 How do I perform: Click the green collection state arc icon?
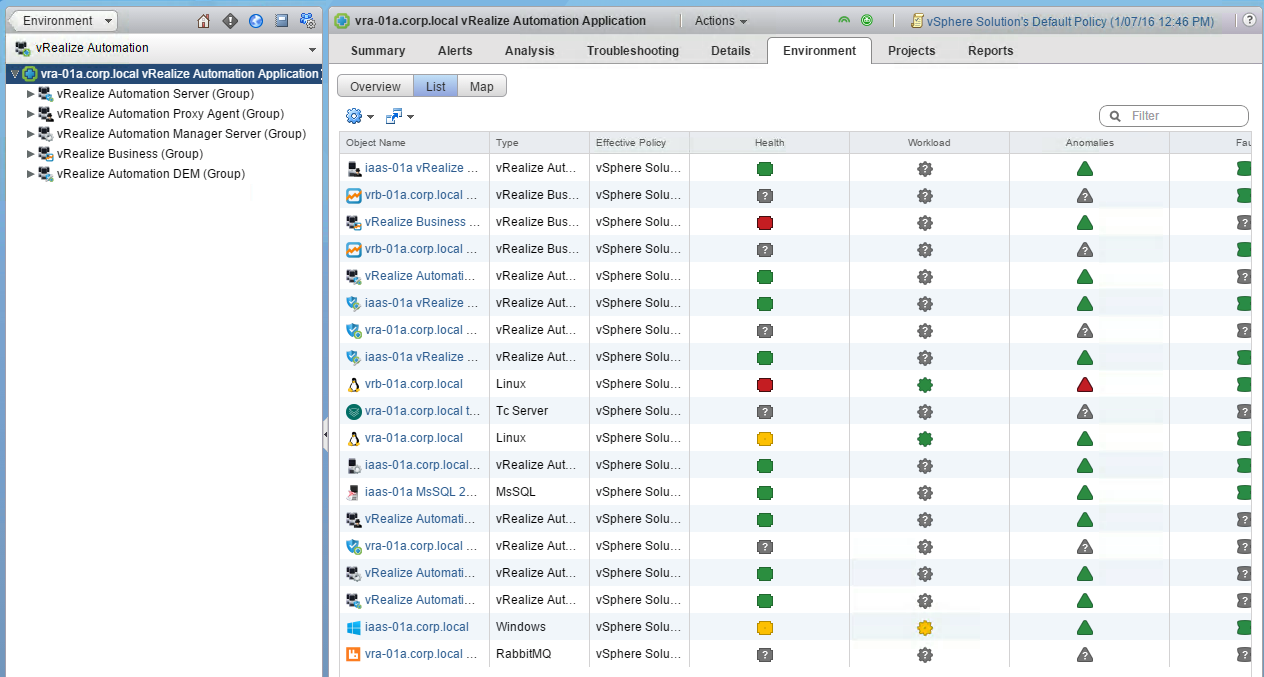pos(845,20)
